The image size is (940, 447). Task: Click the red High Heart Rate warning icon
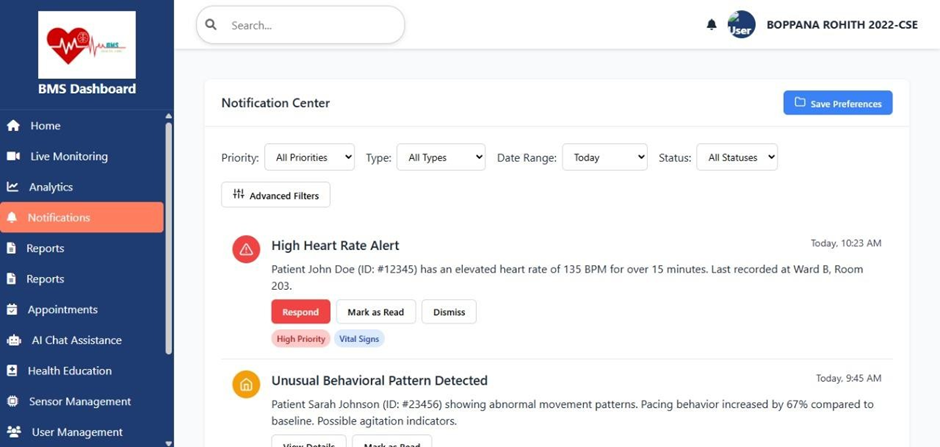coord(246,249)
